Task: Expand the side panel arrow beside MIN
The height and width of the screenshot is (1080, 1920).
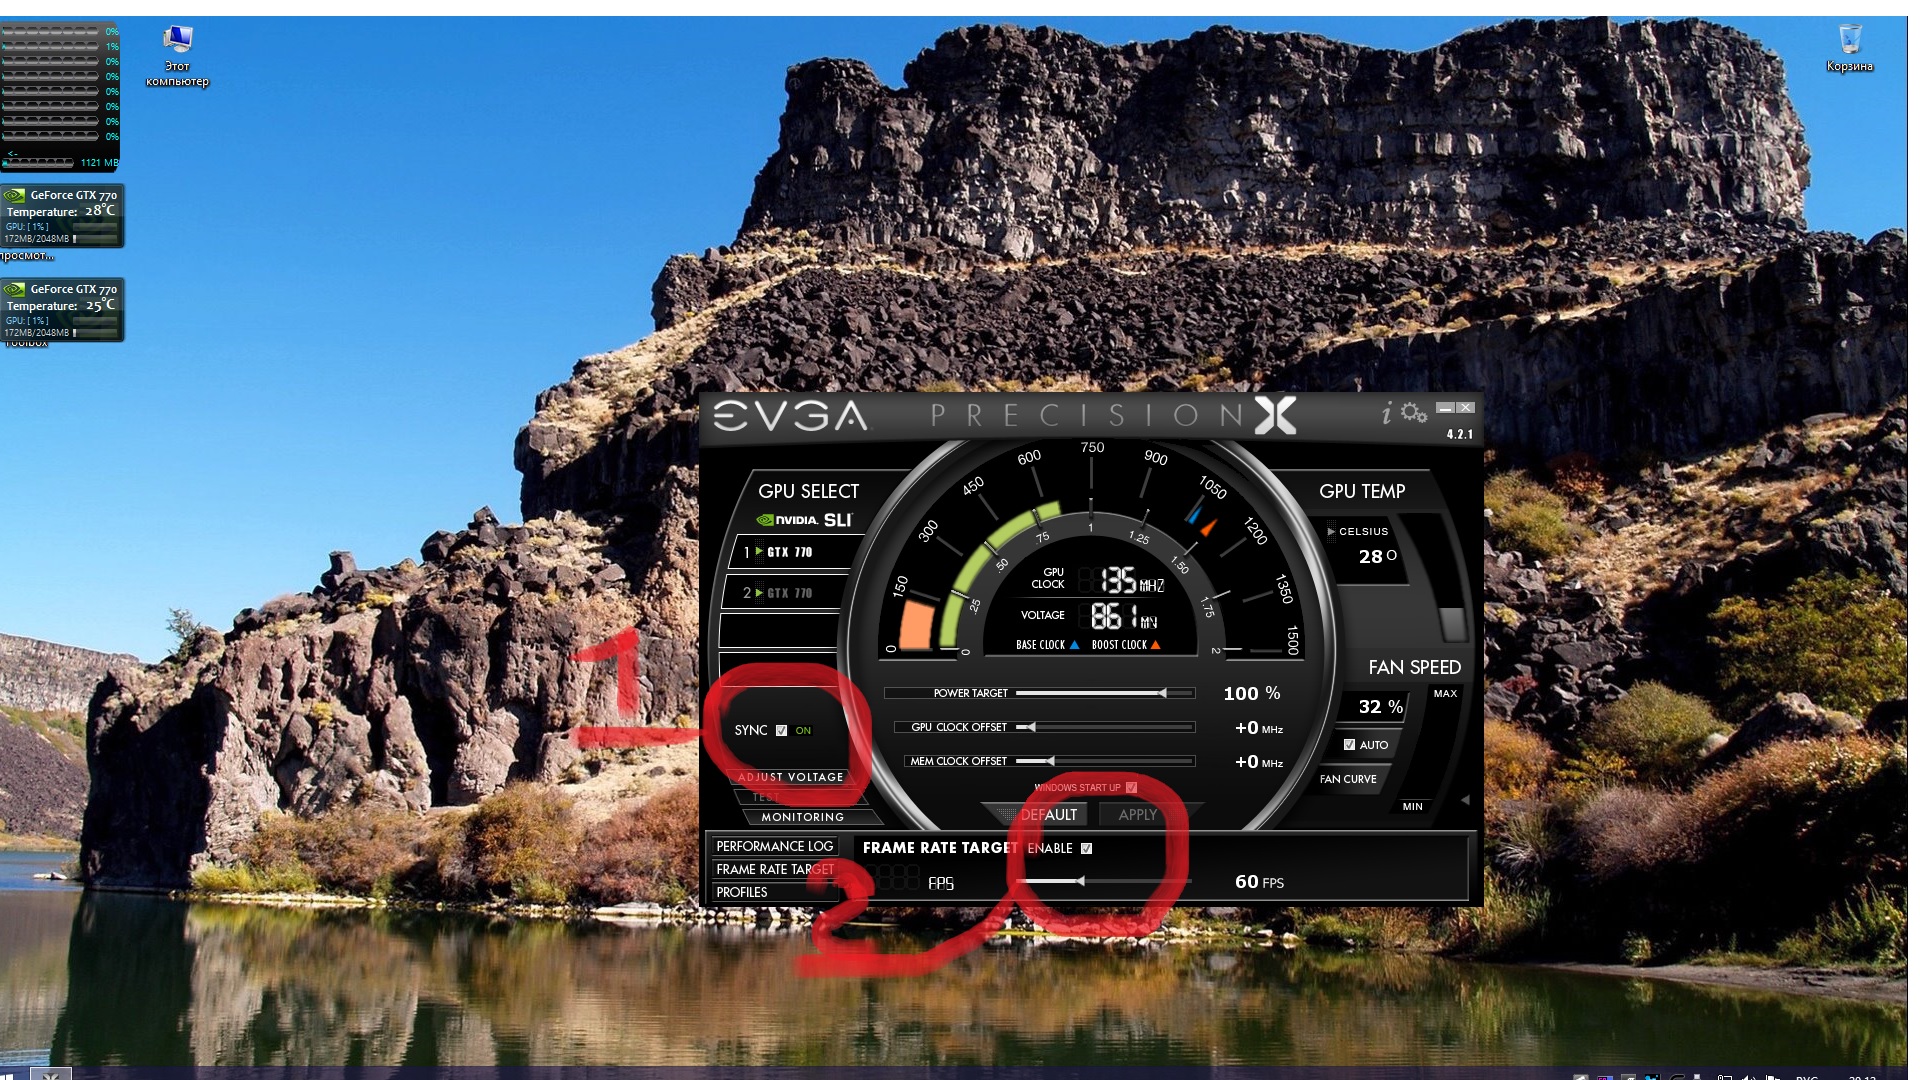Action: click(1465, 800)
